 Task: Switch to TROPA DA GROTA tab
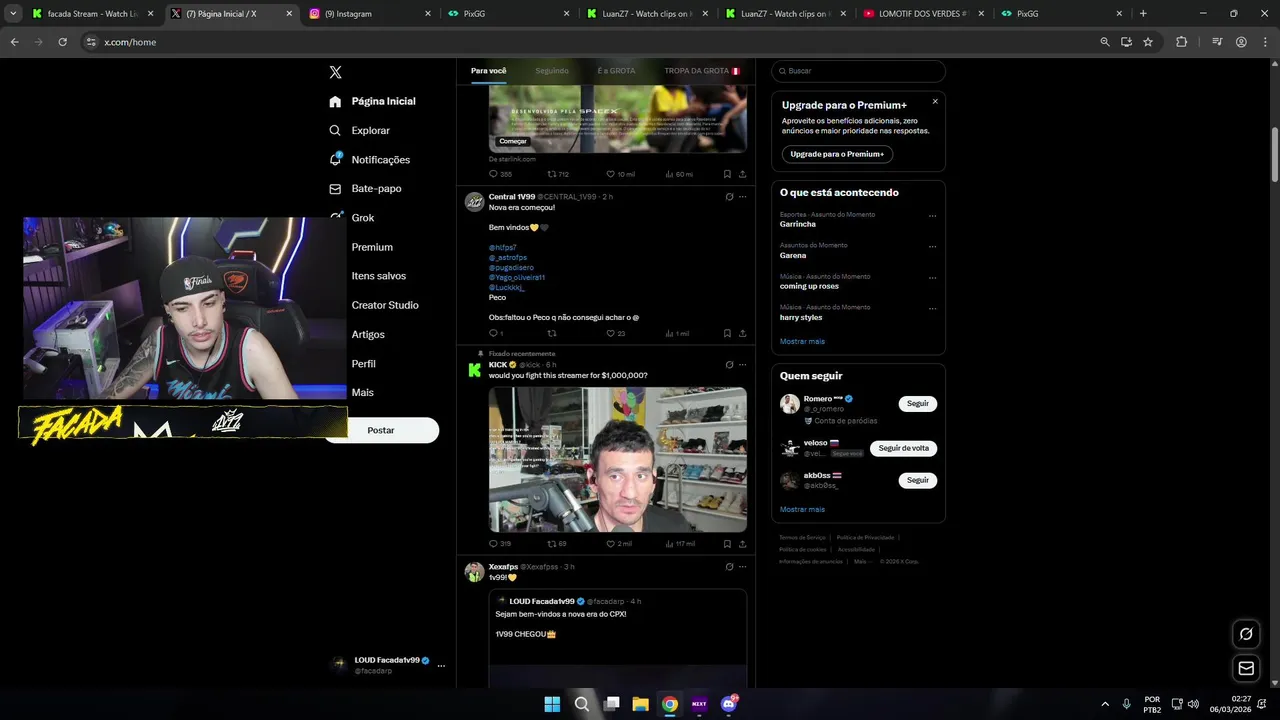(702, 71)
